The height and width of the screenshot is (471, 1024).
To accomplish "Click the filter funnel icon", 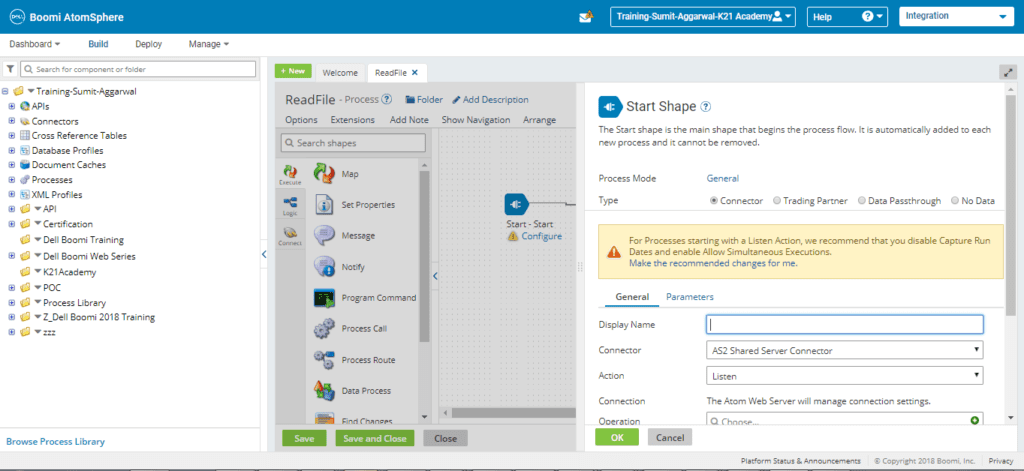I will pos(10,69).
